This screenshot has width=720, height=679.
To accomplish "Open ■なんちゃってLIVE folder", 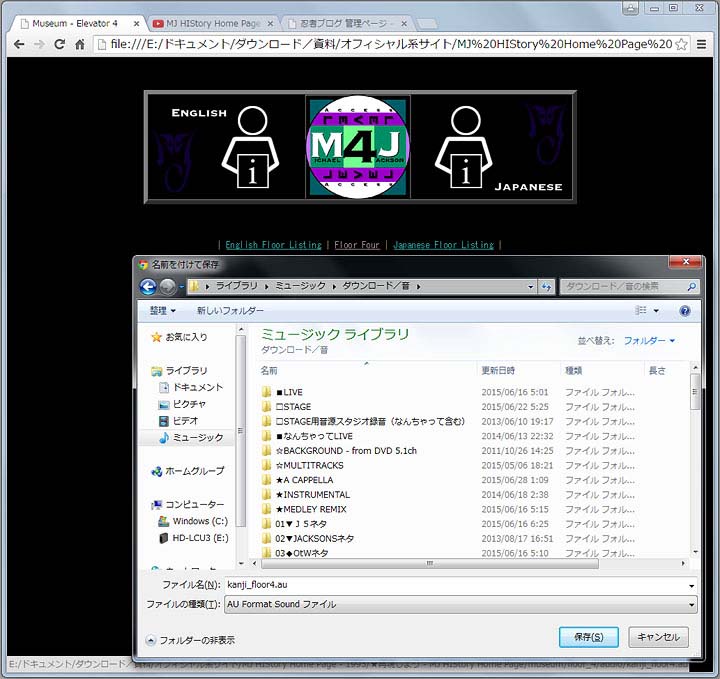I will 307,436.
